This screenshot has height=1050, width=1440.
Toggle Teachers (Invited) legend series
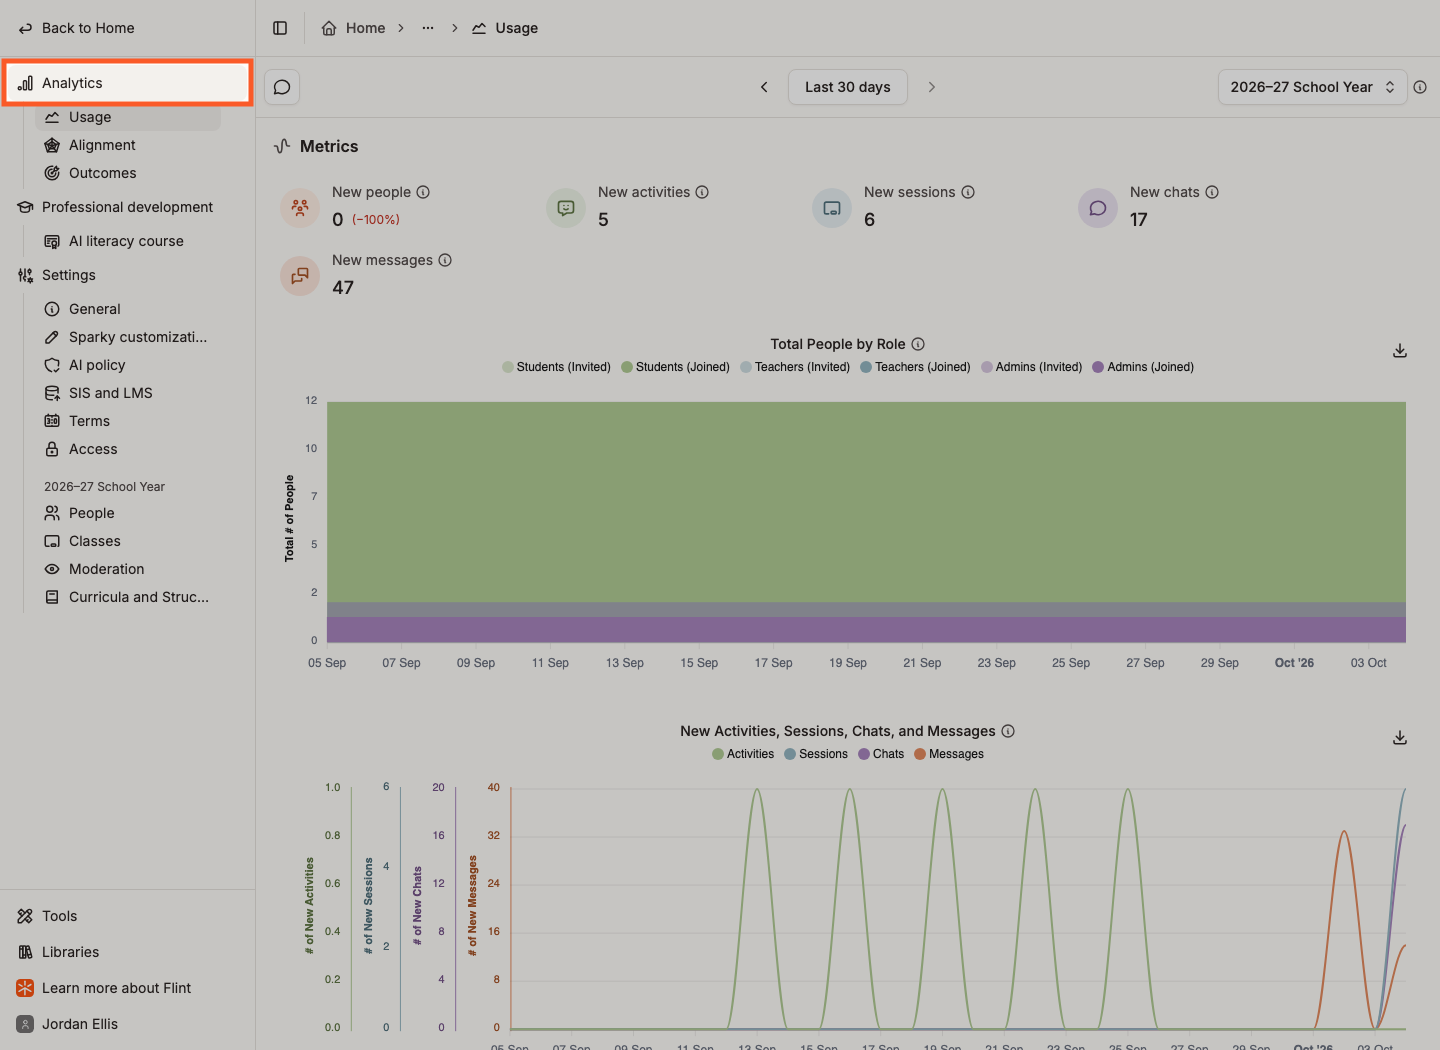point(795,367)
